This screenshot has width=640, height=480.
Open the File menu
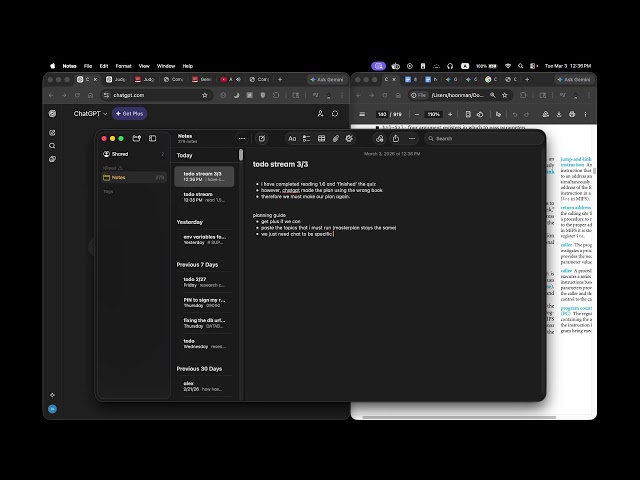tap(88, 66)
